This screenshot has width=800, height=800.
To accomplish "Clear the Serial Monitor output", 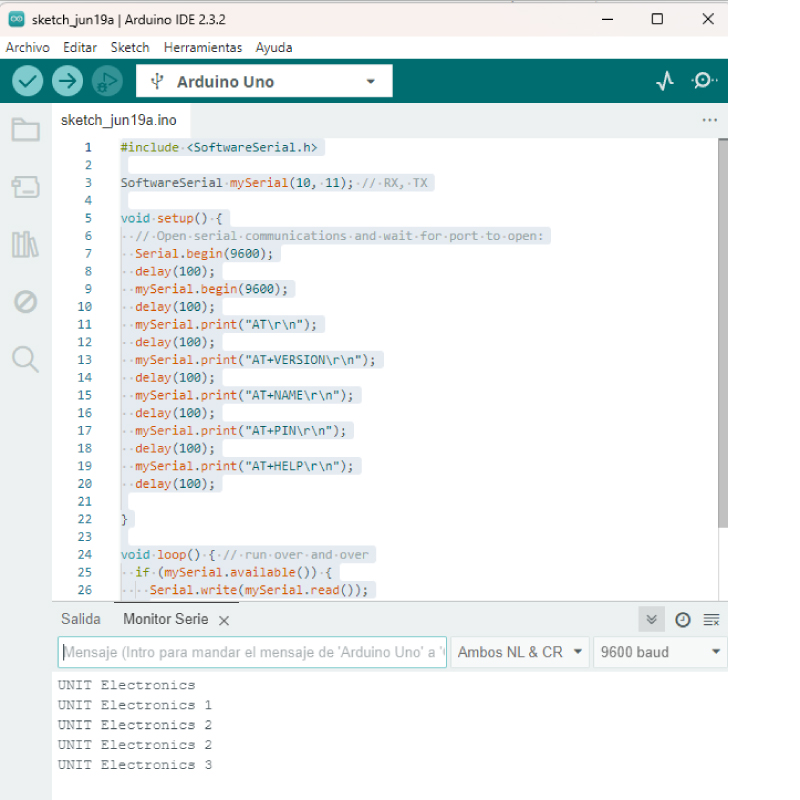I will coord(712,620).
